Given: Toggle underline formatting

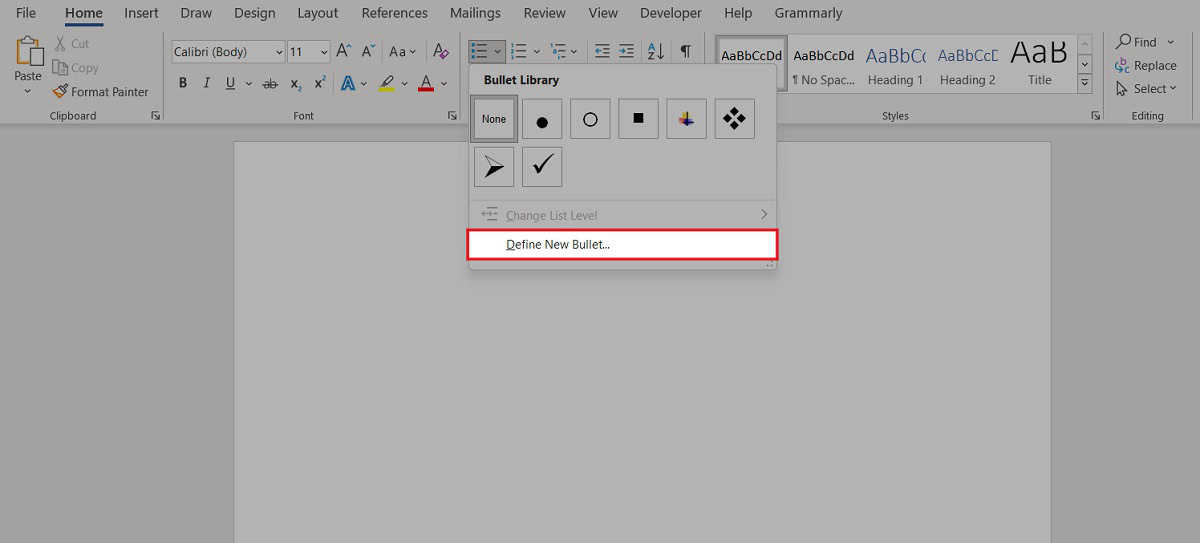Looking at the screenshot, I should [x=231, y=83].
